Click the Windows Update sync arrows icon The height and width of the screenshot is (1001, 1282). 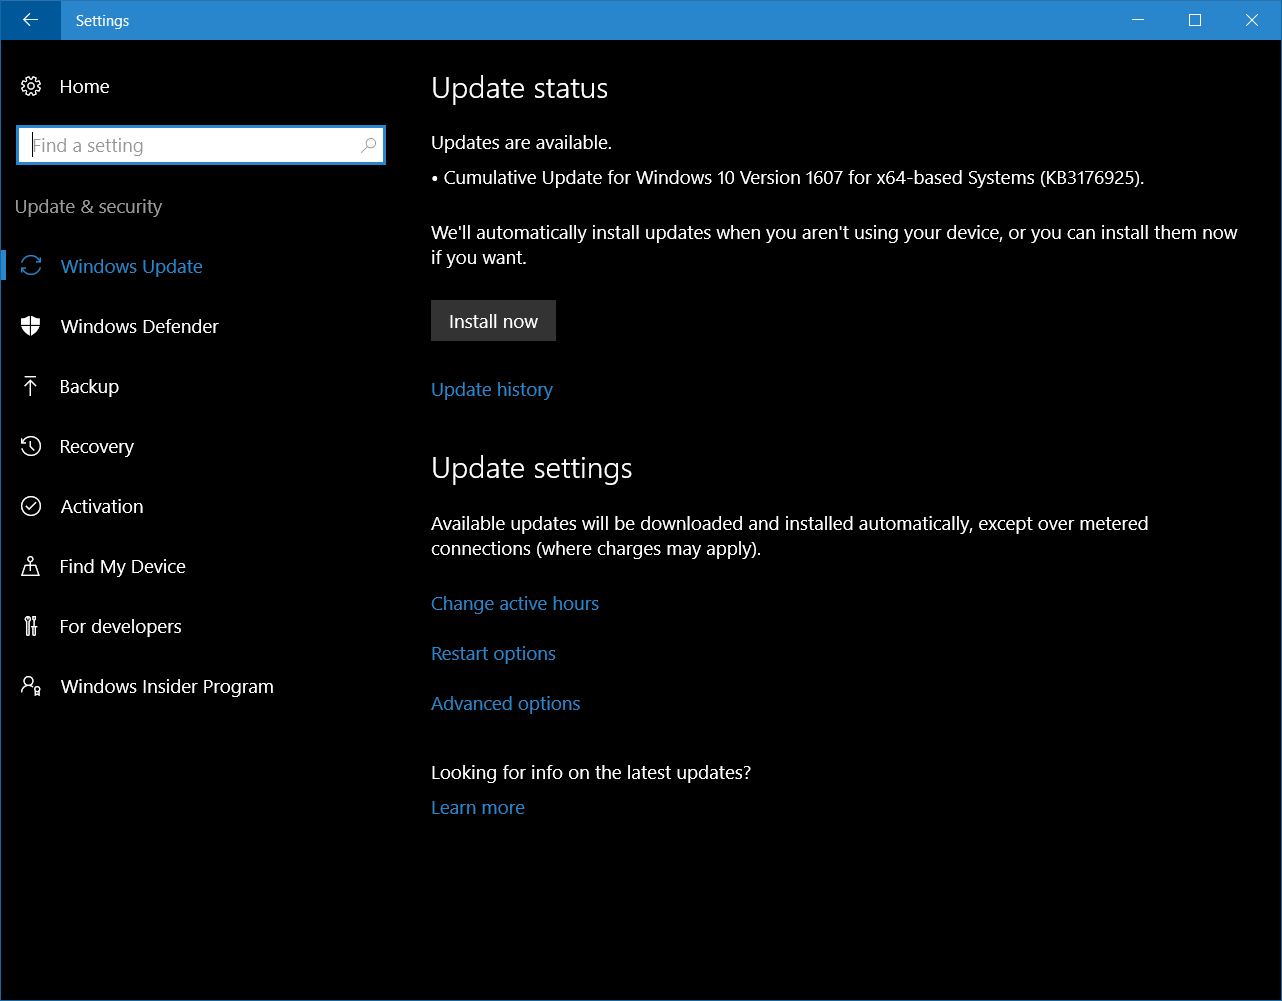click(x=31, y=266)
